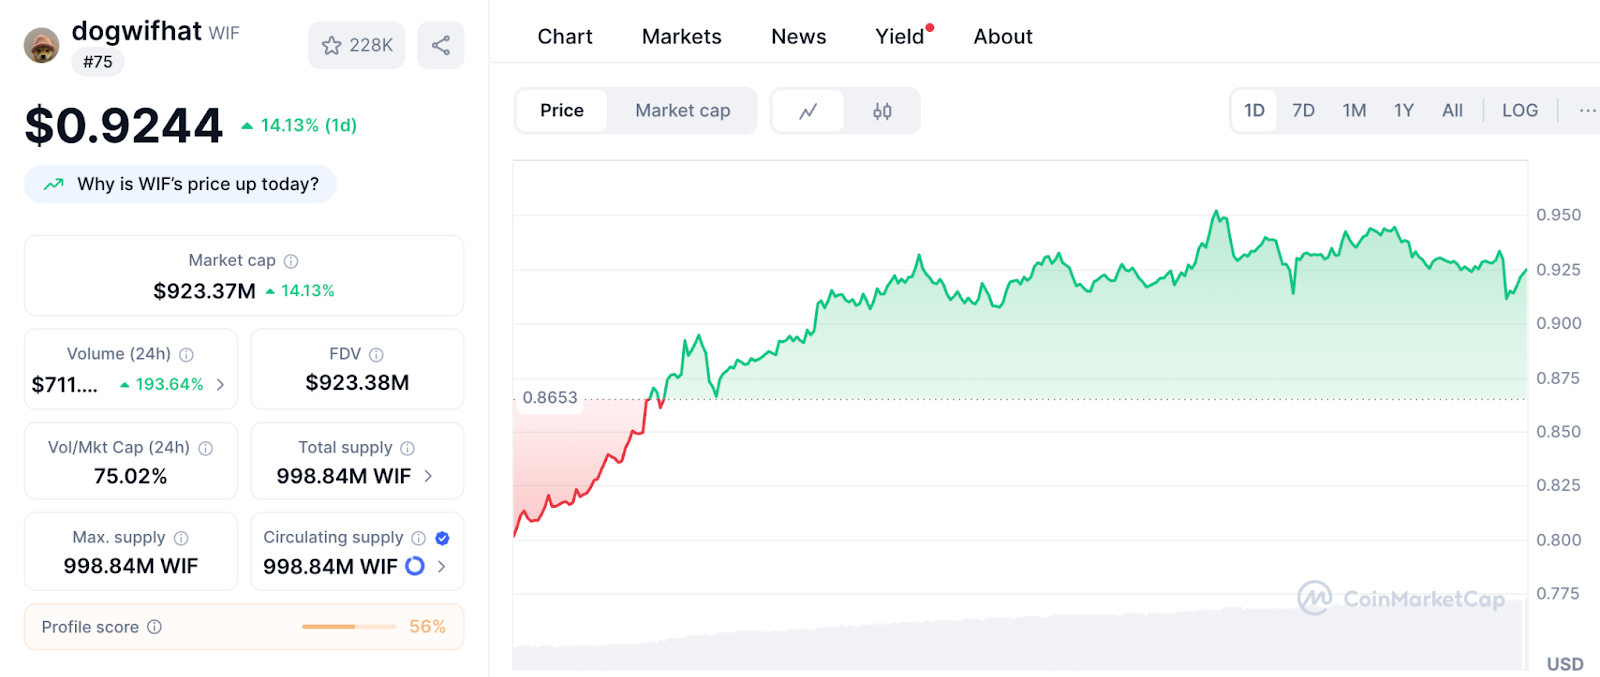1600x677 pixels.
Task: Expand Circulating supply details chevron
Action: (x=441, y=566)
